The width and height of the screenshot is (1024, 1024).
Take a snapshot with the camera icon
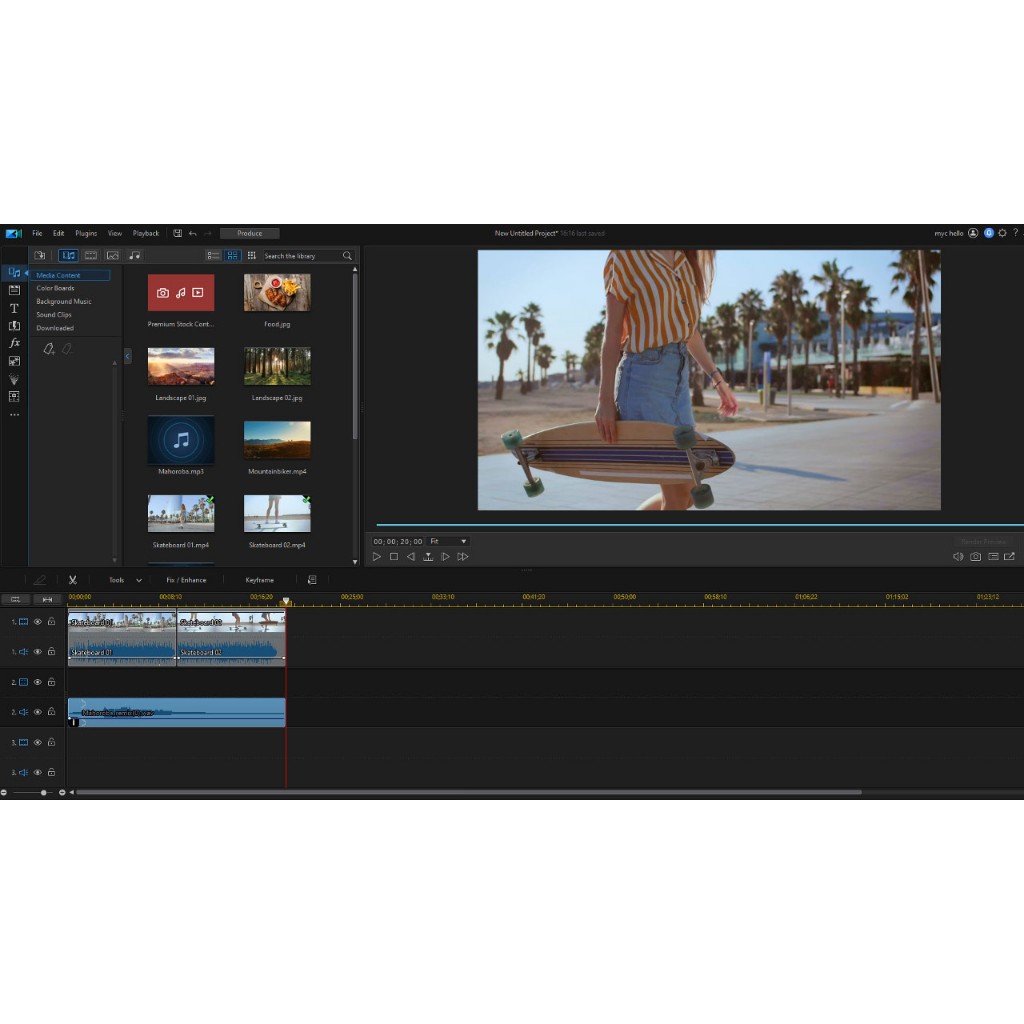tap(975, 557)
